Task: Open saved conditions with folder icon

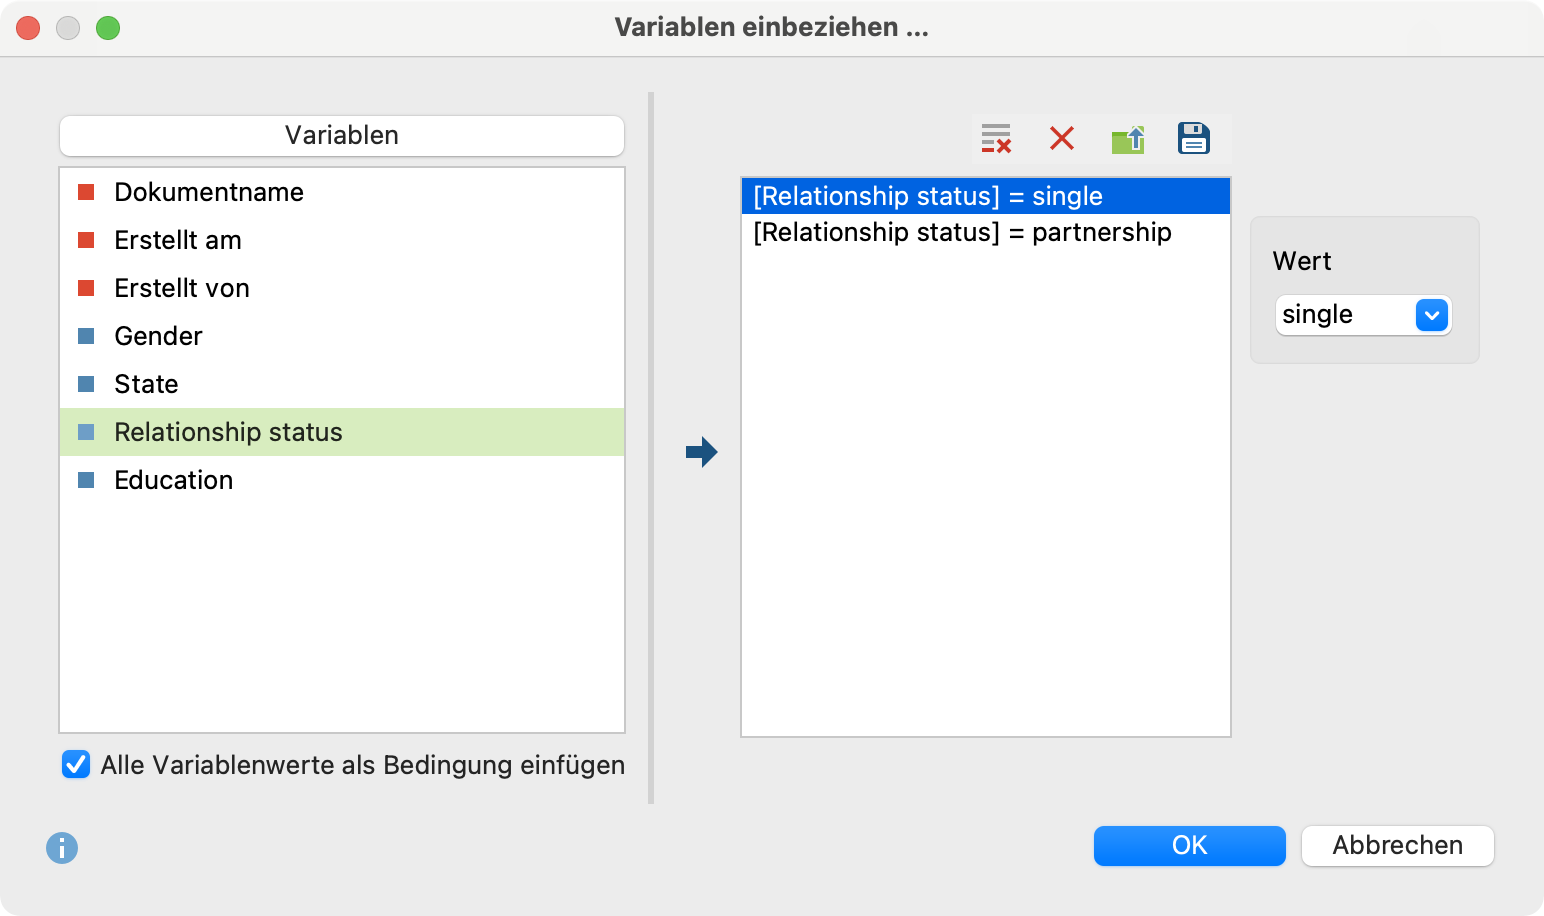Action: (1128, 139)
